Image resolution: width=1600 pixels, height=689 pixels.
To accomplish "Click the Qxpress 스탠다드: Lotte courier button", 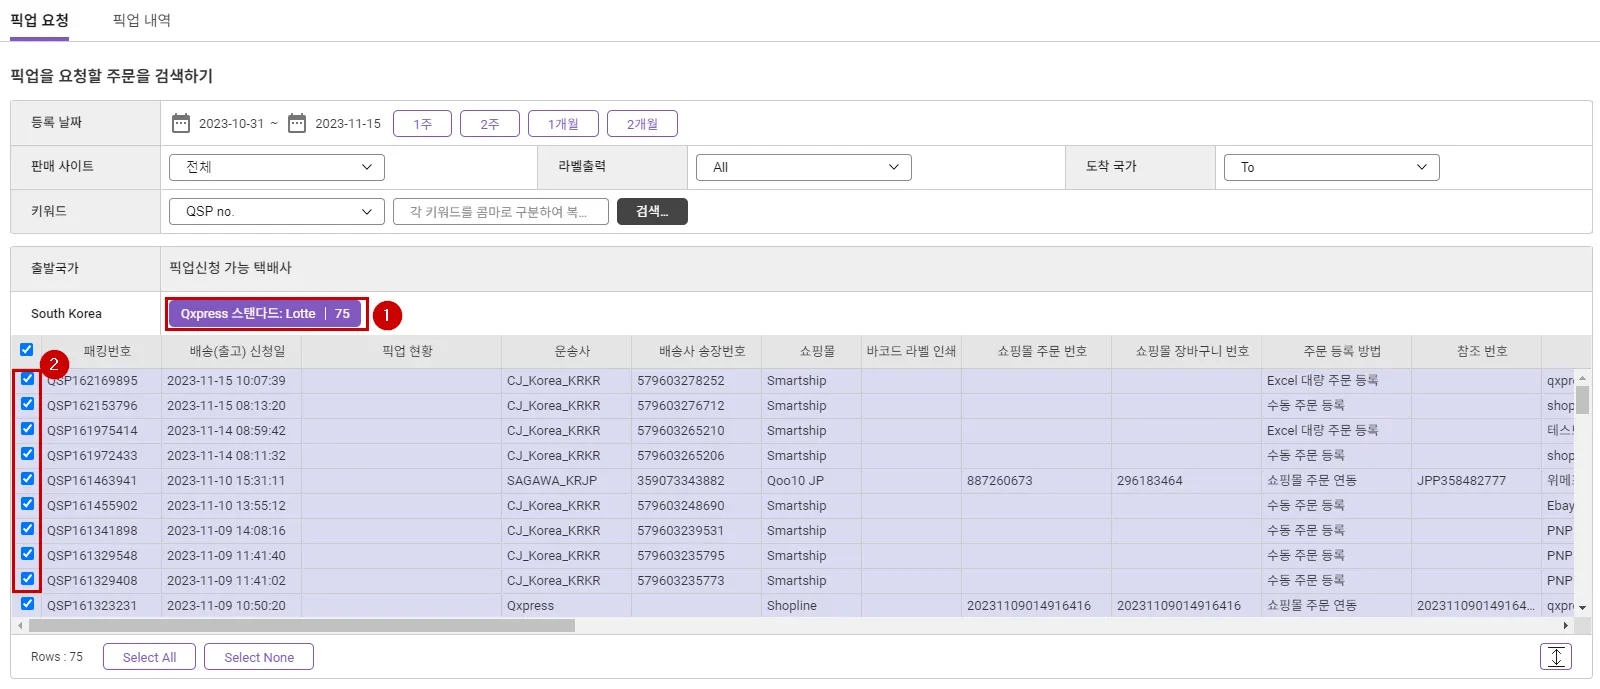I will click(x=264, y=314).
